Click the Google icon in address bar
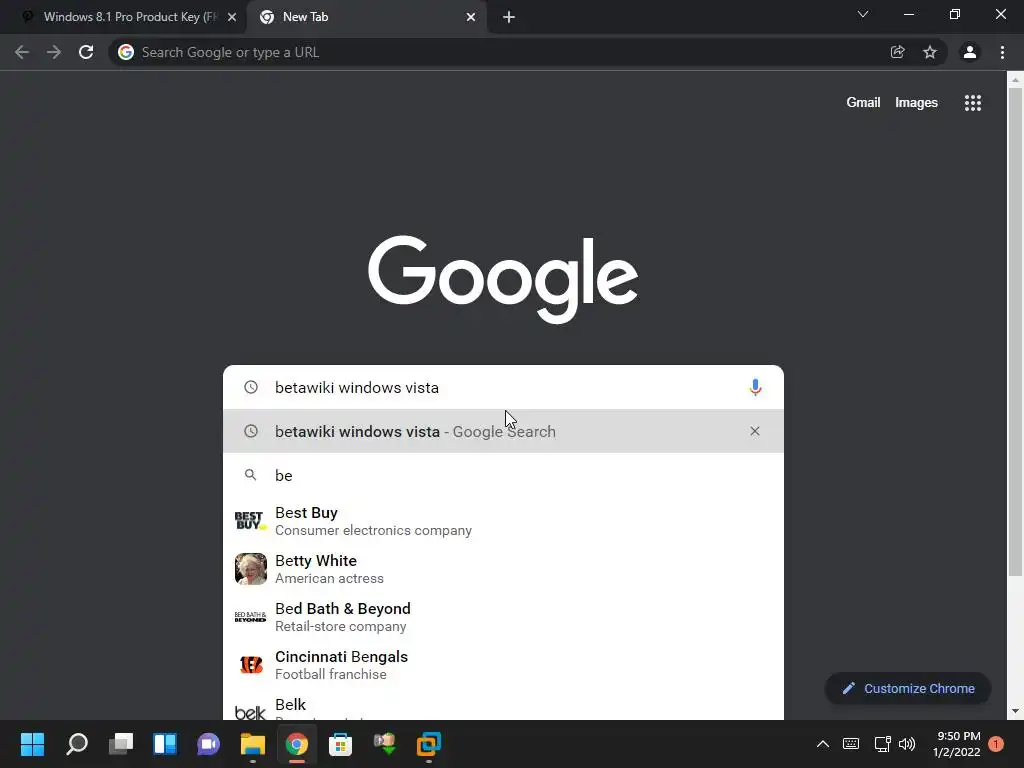Viewport: 1024px width, 768px height. click(126, 52)
